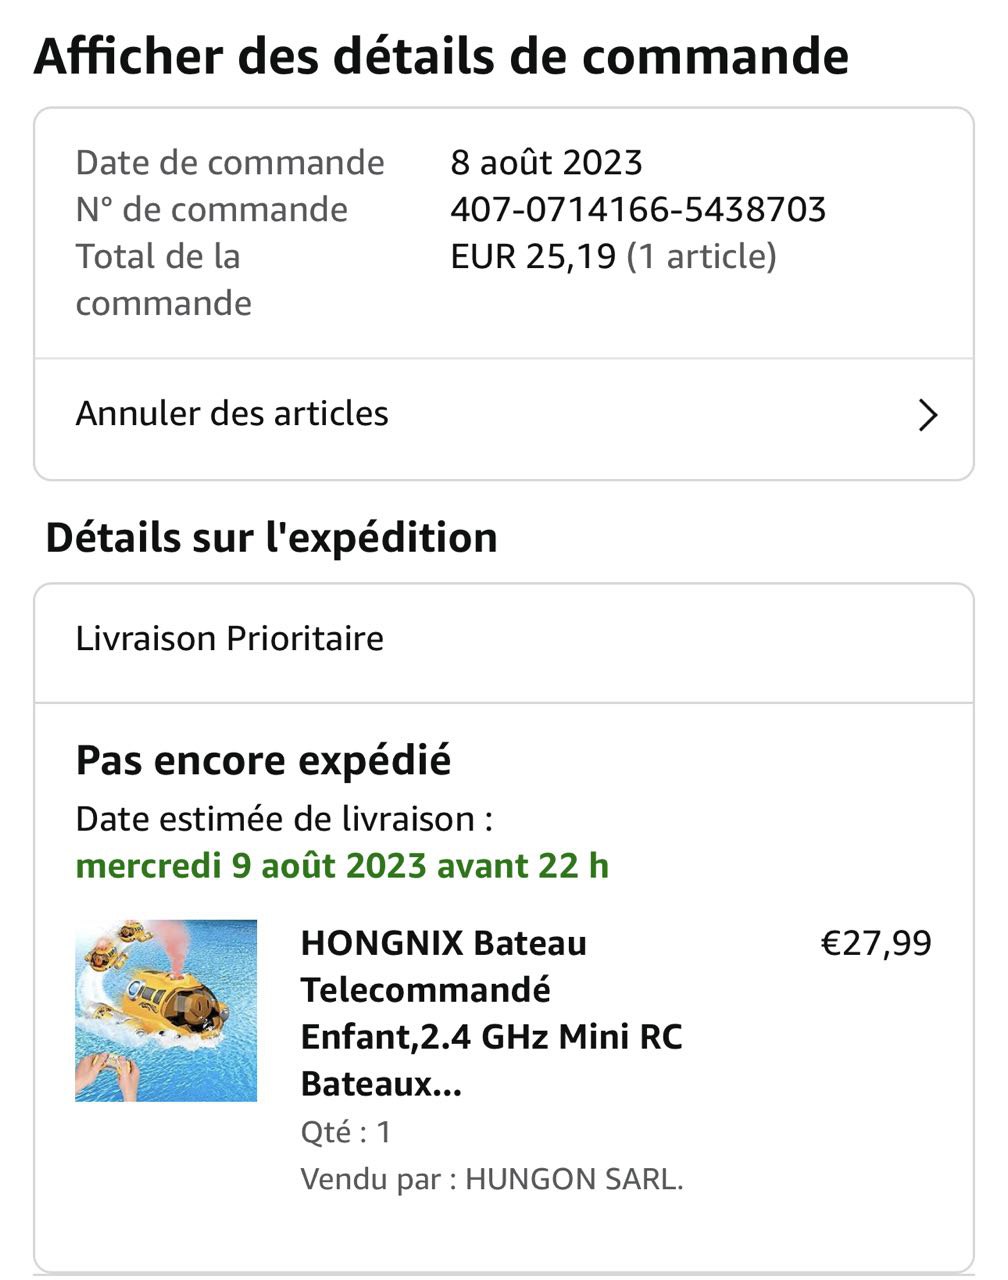This screenshot has height=1280, width=1008.
Task: Tap the order number 407-0714166-5438703
Action: click(x=638, y=210)
